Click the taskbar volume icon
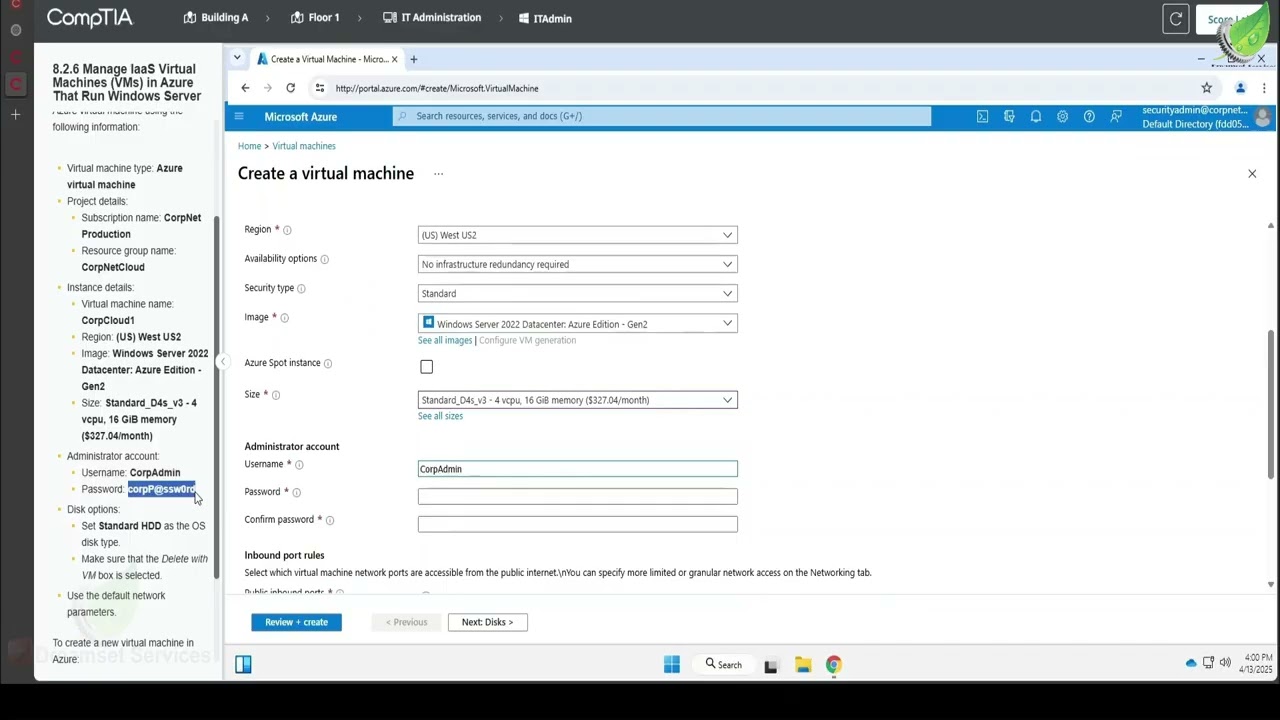 1225,662
